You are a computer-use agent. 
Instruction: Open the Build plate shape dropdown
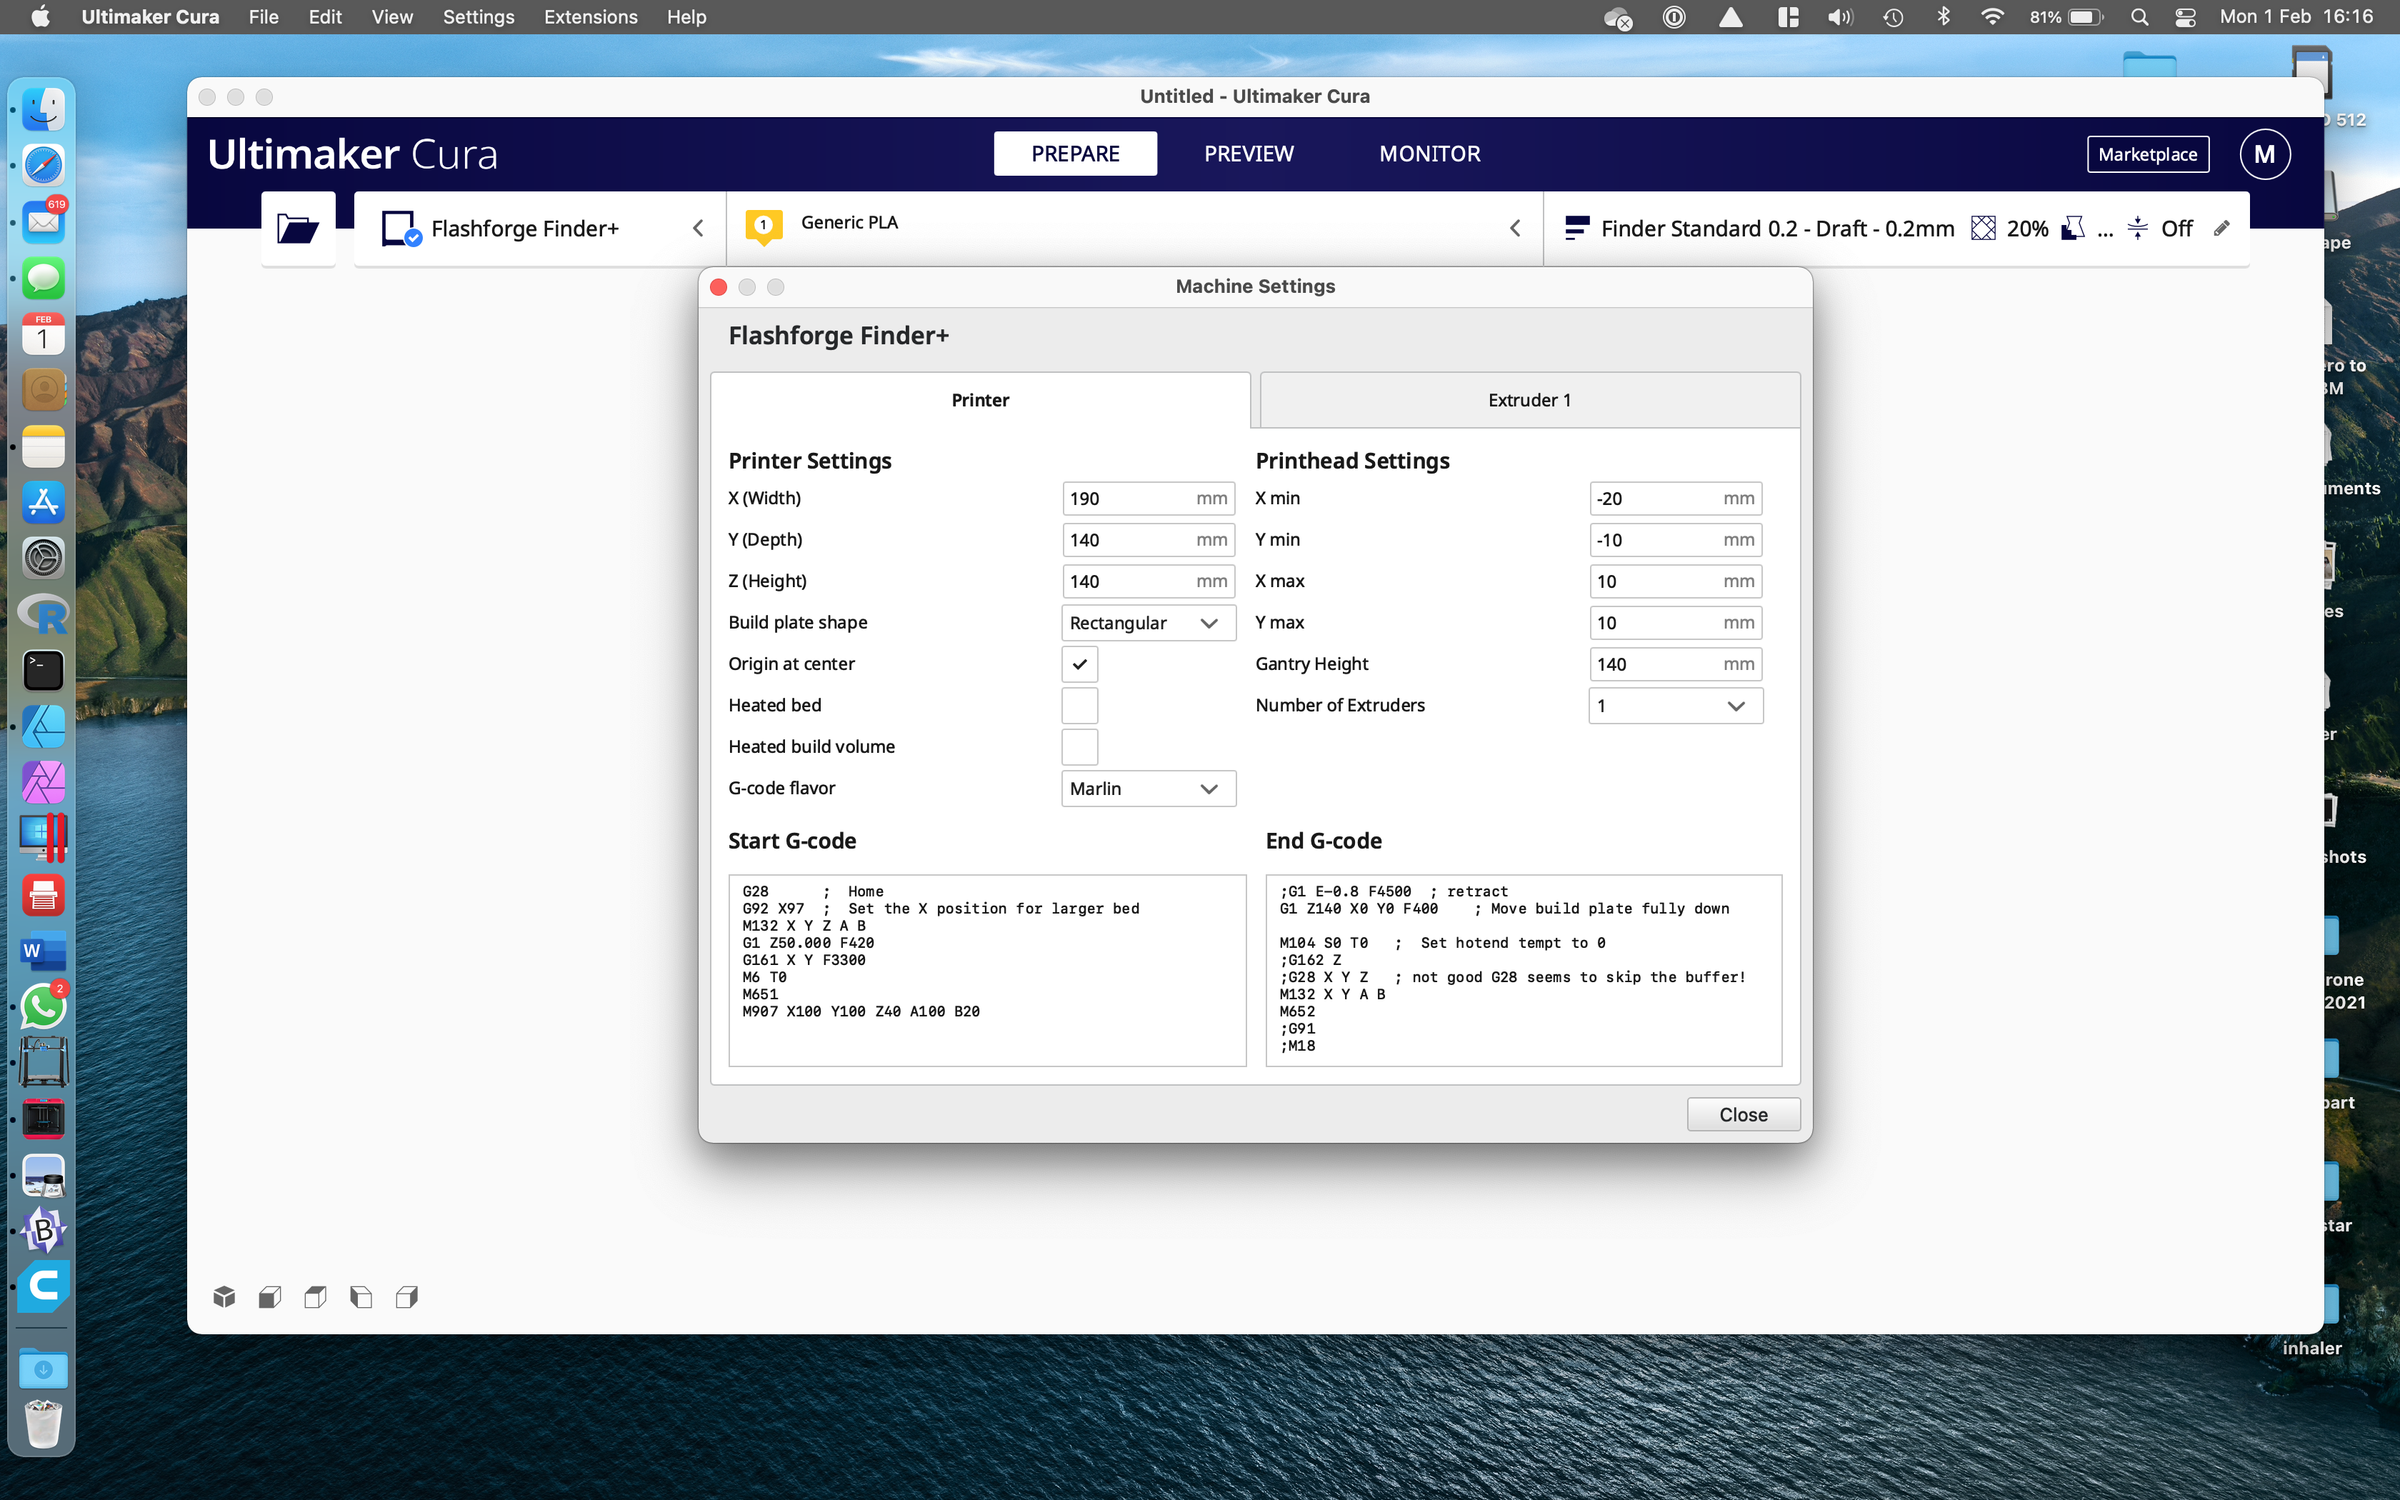(x=1147, y=623)
